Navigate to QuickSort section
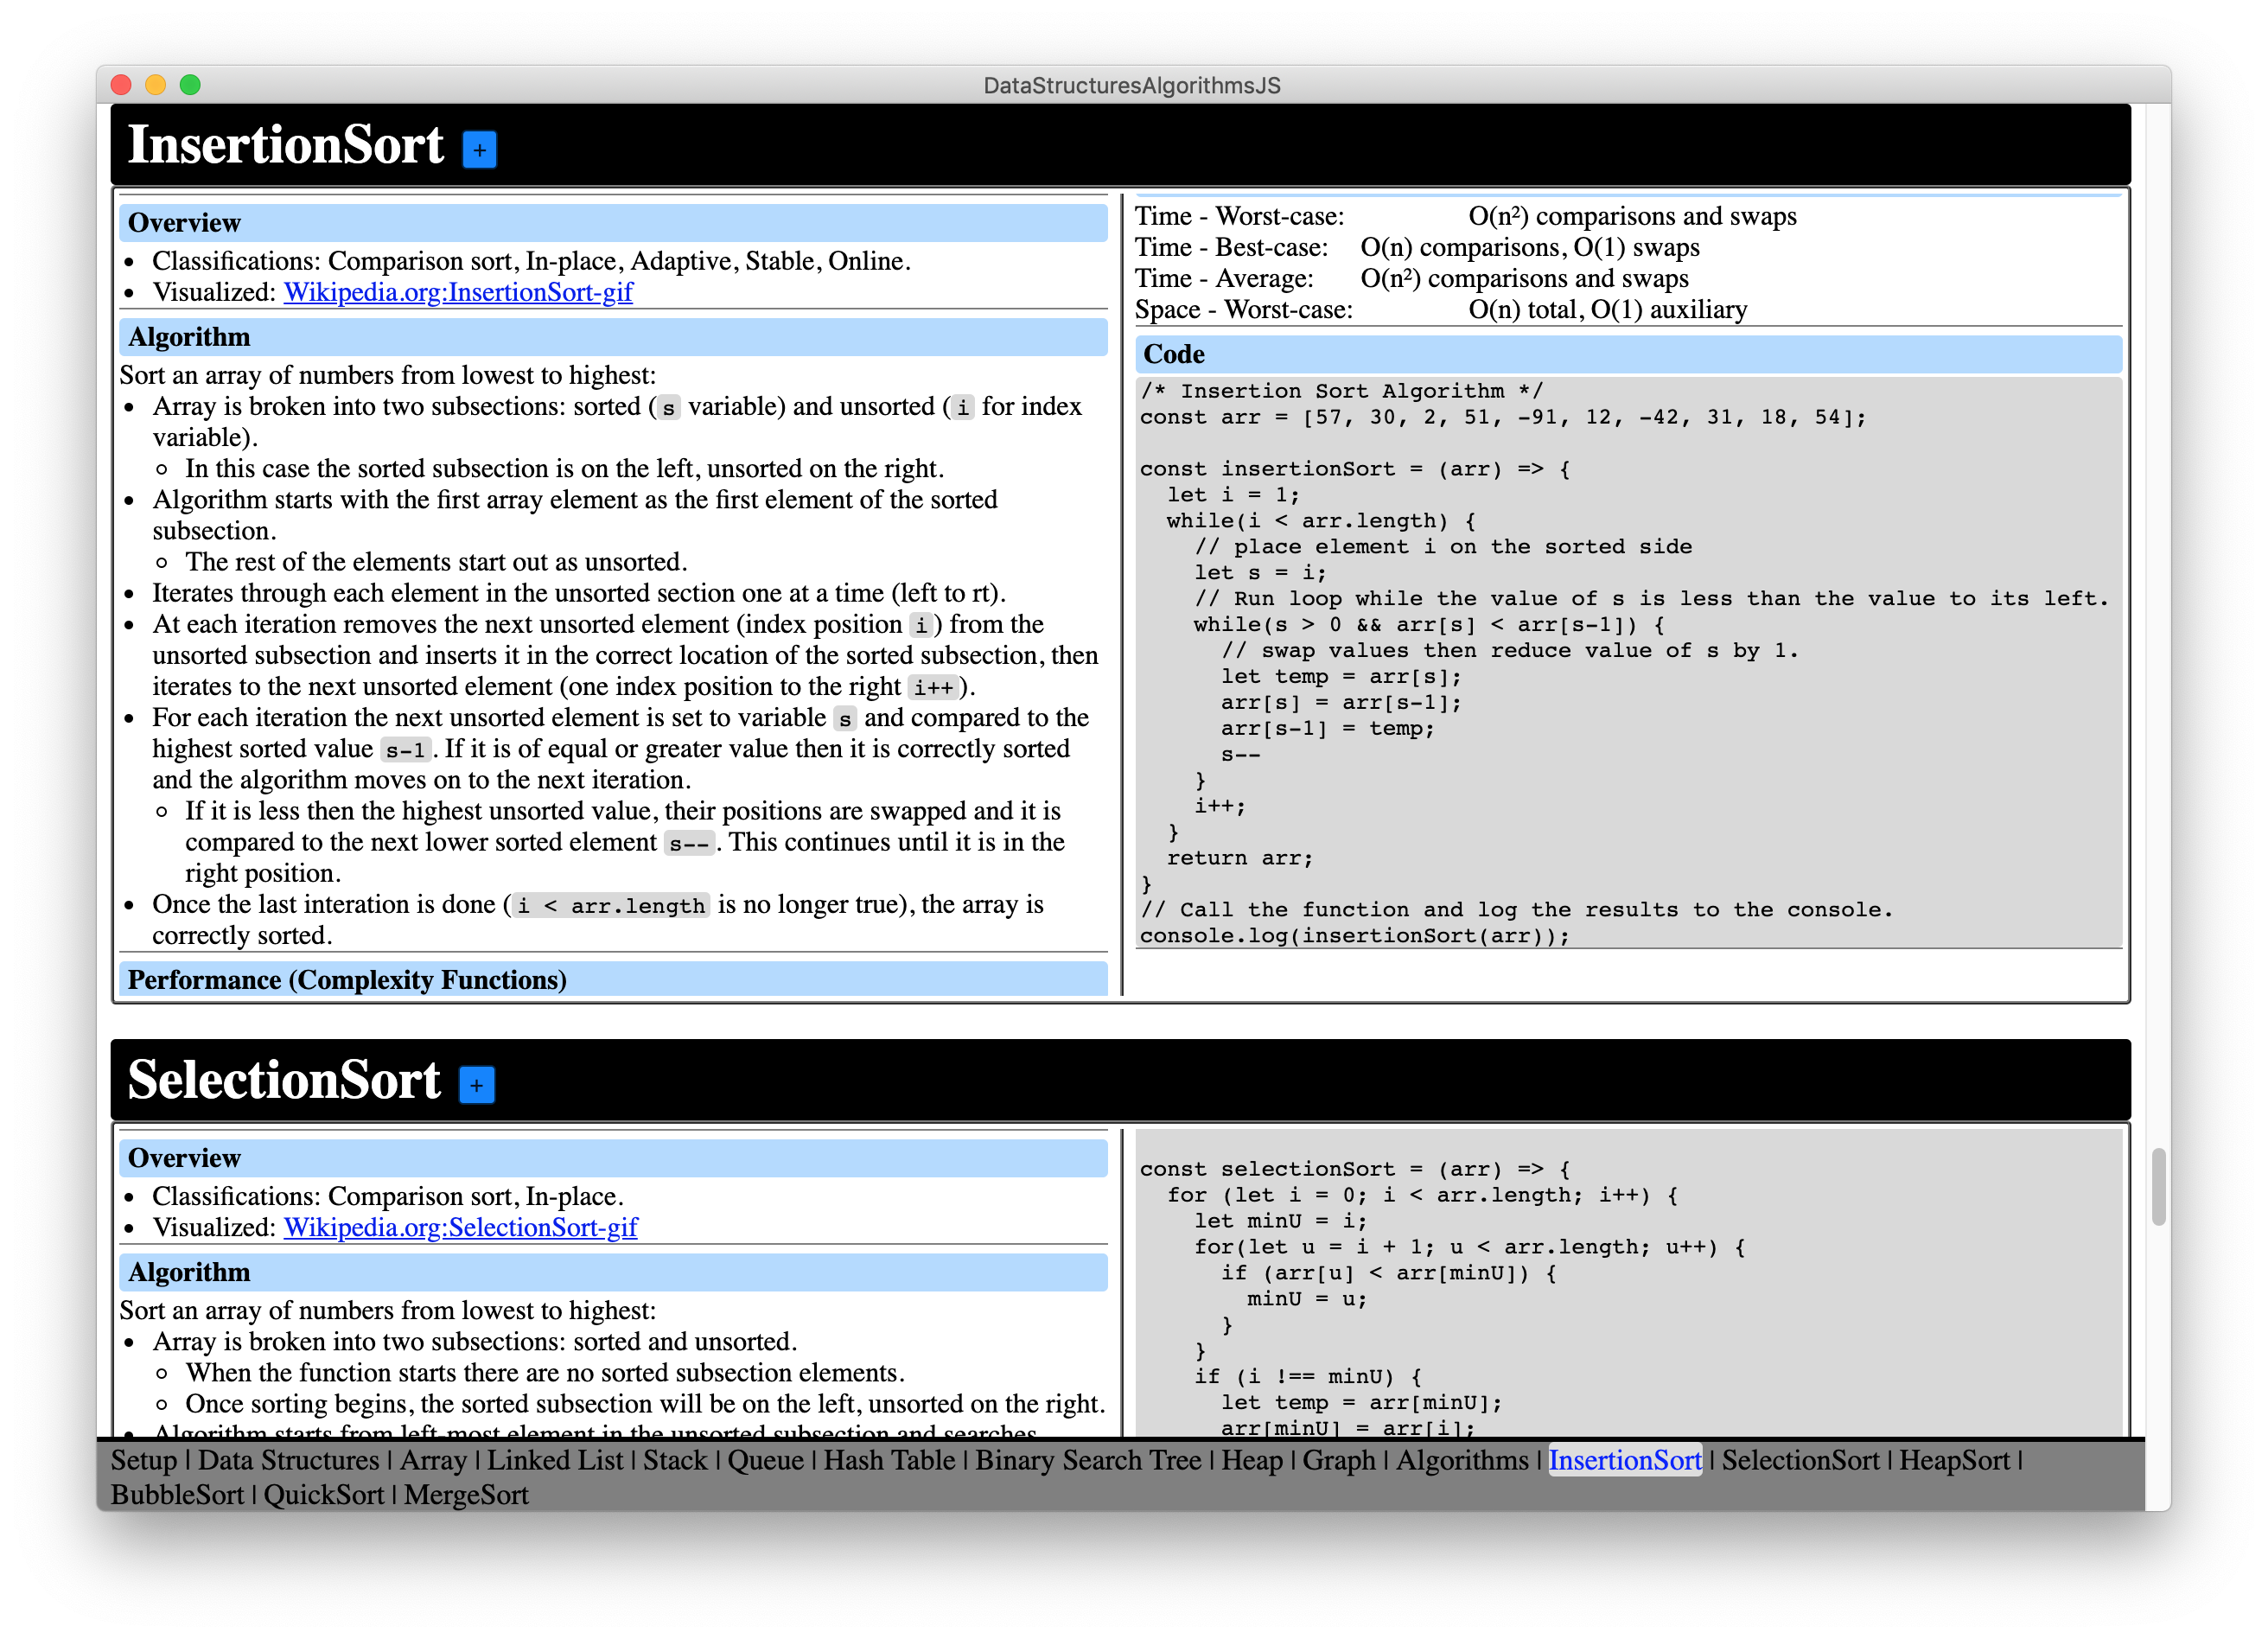This screenshot has height=1639, width=2268. point(323,1495)
